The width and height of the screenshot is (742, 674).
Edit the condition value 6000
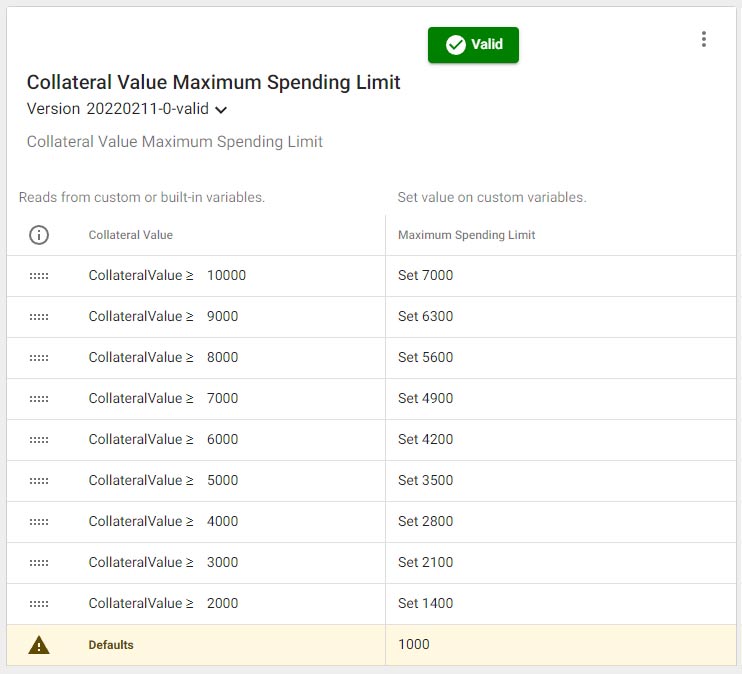[x=222, y=439]
